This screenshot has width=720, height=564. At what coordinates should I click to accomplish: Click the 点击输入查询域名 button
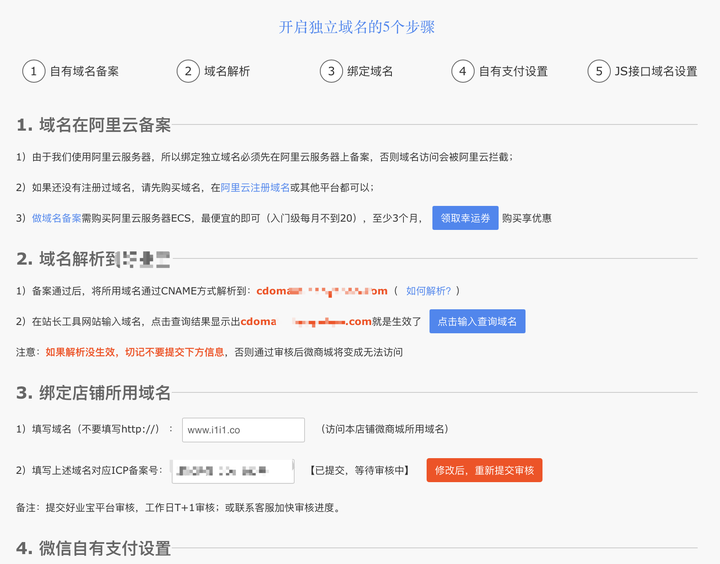pos(477,321)
